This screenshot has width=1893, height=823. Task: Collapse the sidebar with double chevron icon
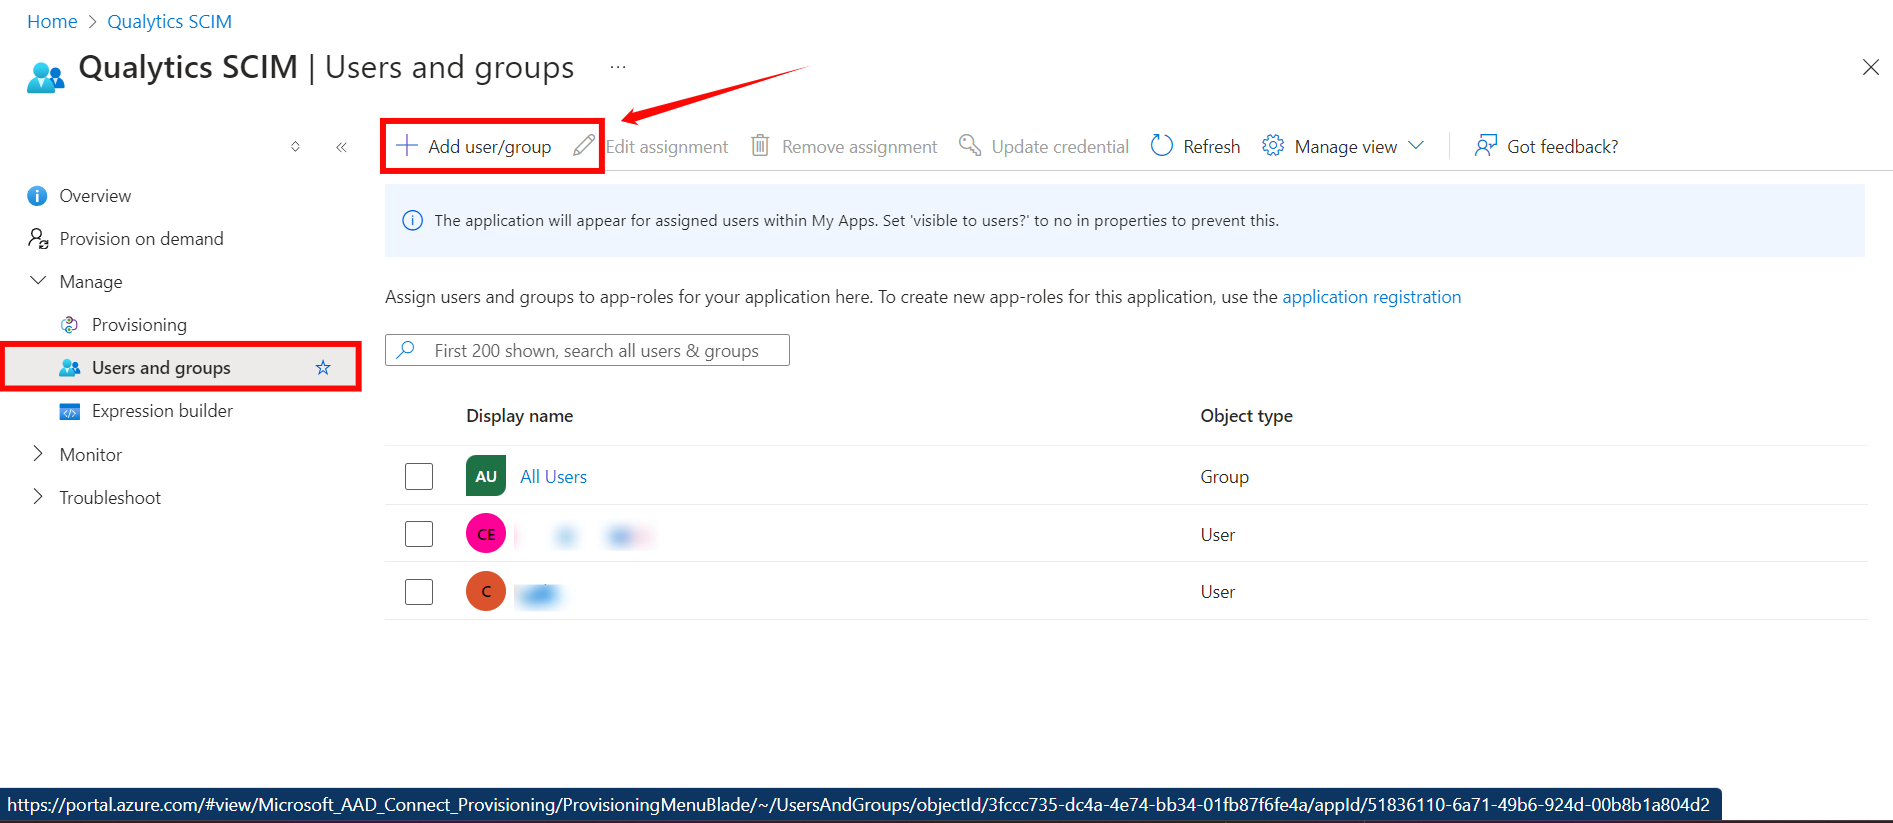[x=342, y=147]
